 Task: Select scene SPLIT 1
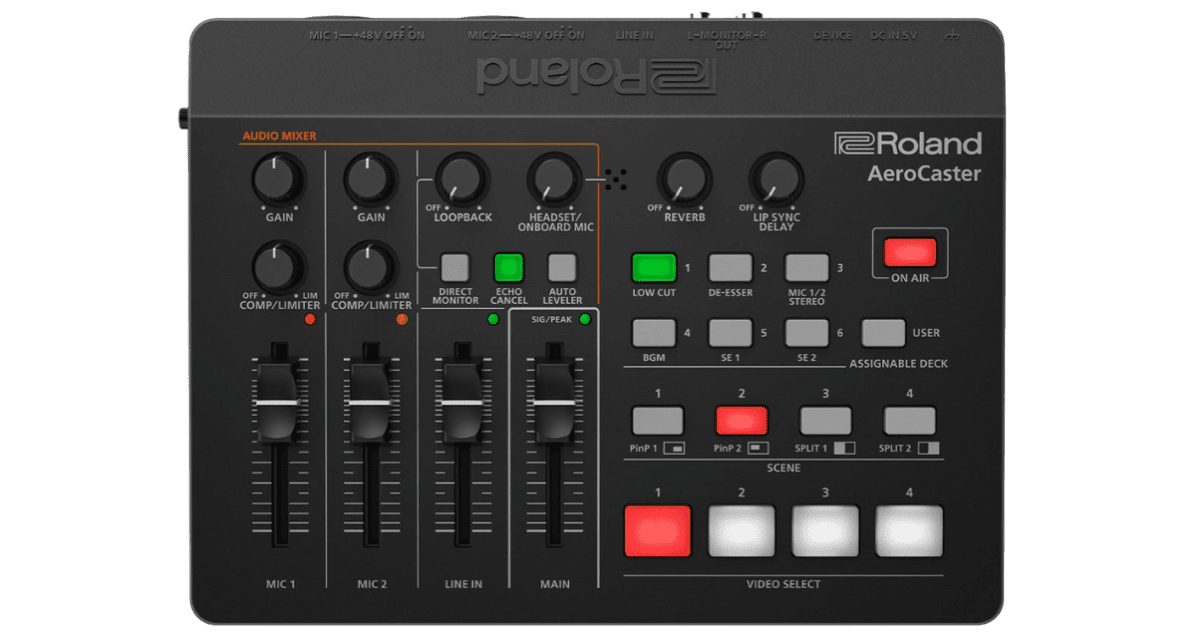(824, 420)
